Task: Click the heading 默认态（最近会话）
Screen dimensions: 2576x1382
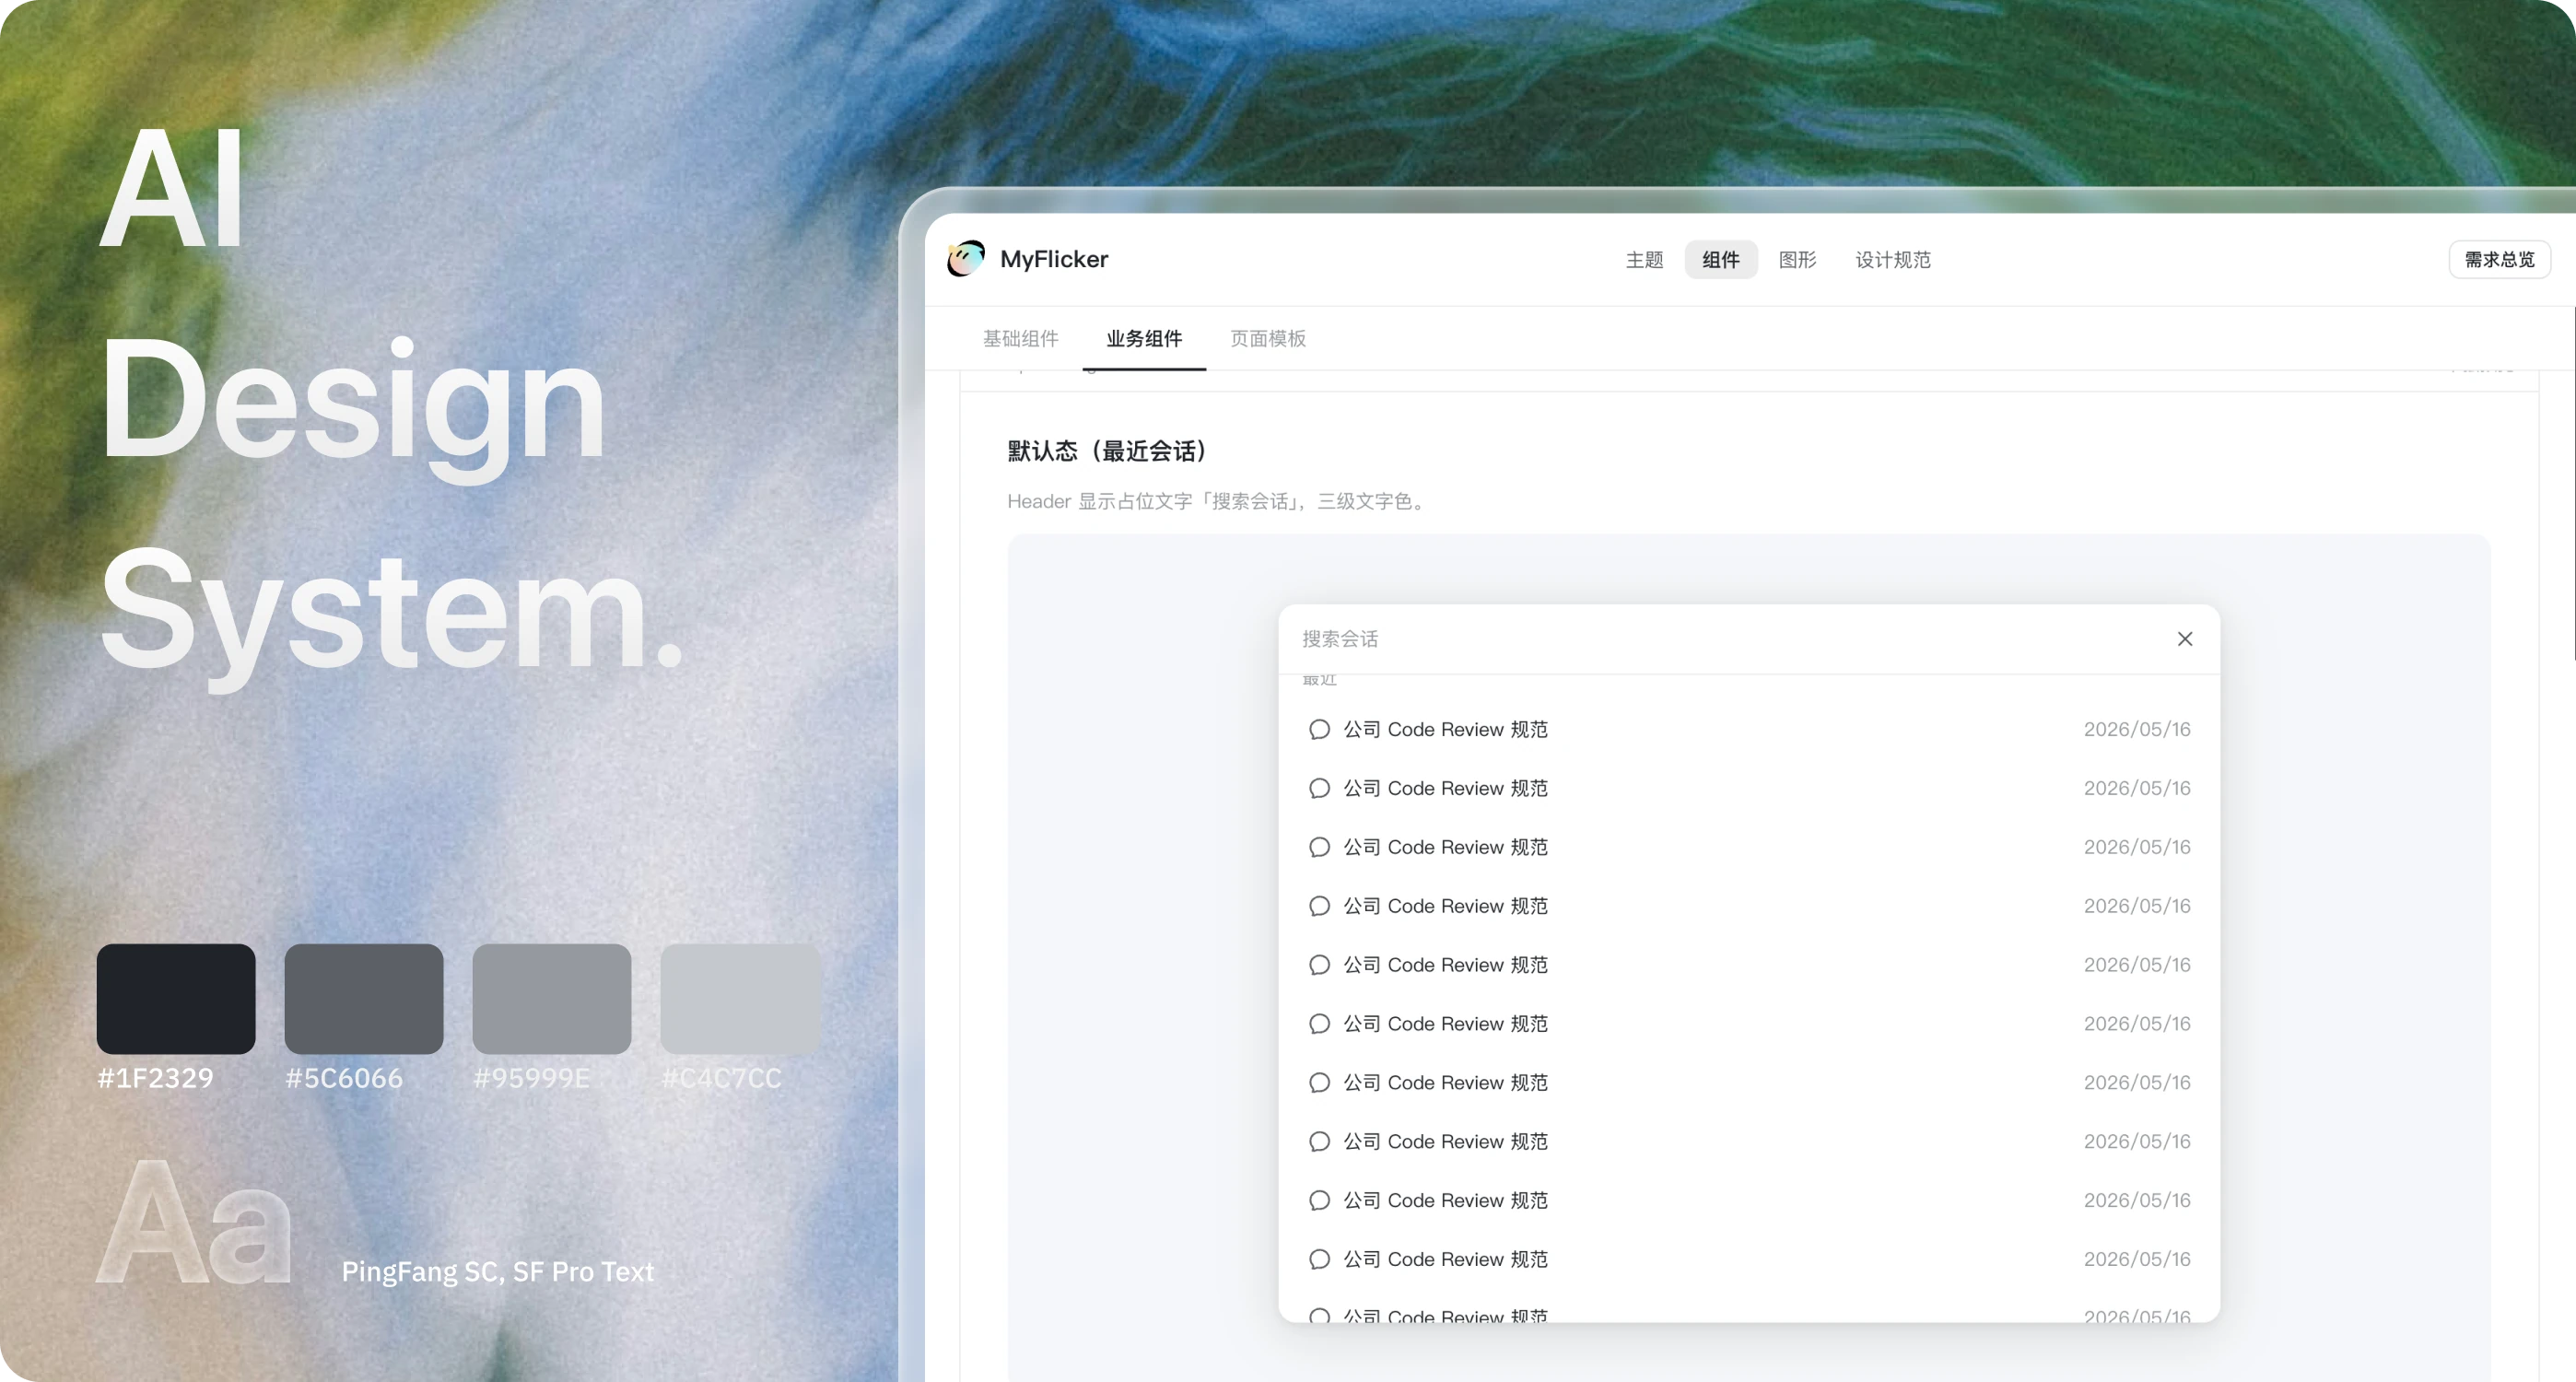Action: pos(1109,451)
